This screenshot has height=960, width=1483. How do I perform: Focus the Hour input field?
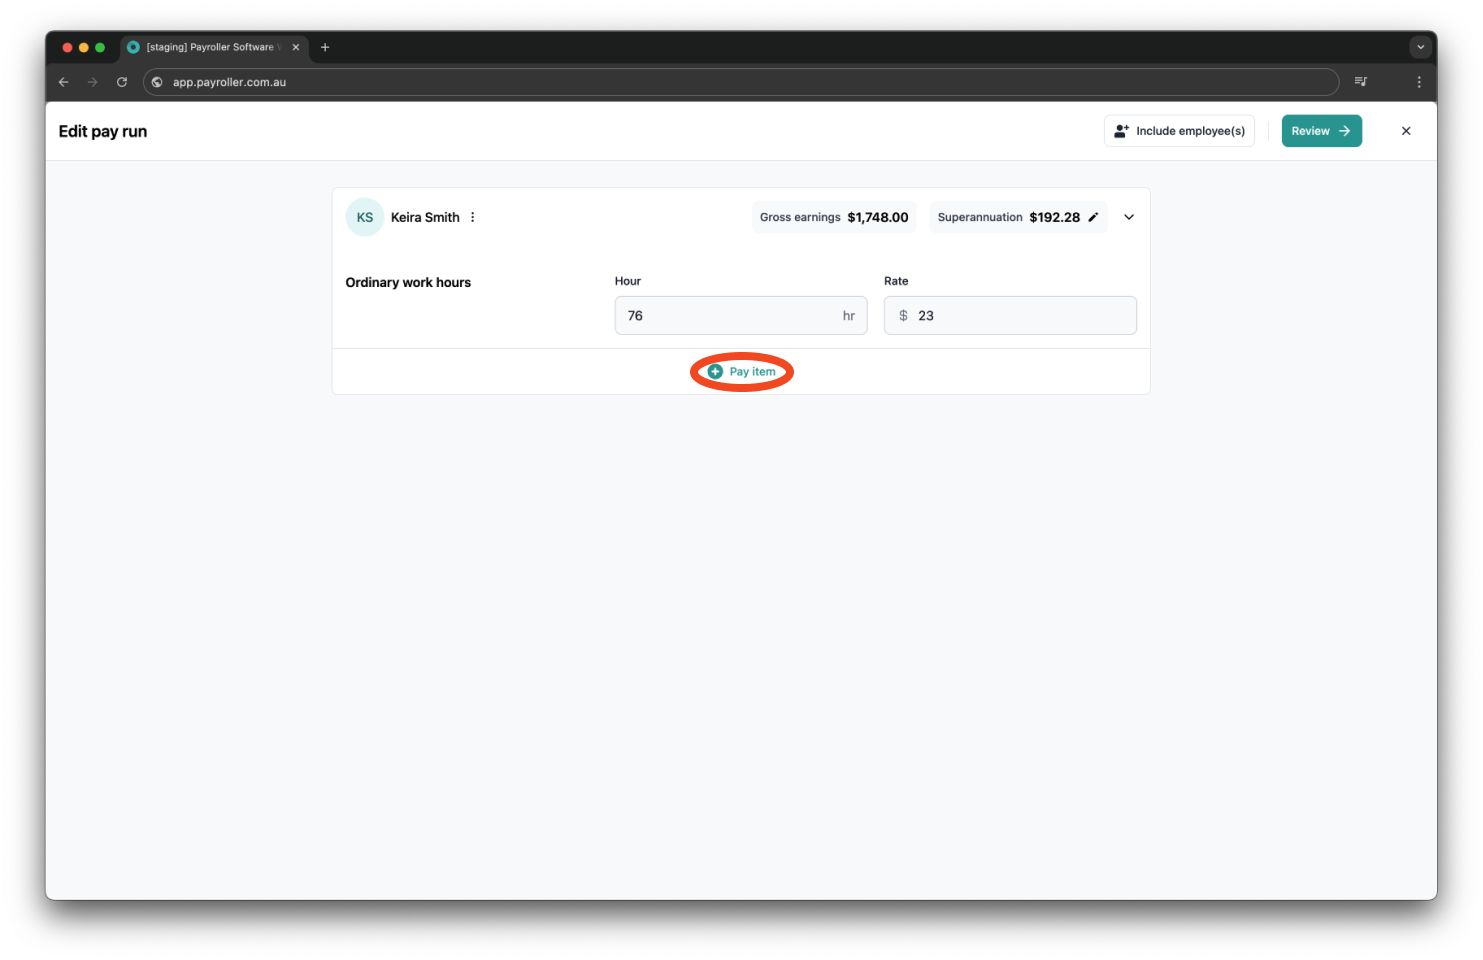click(730, 316)
